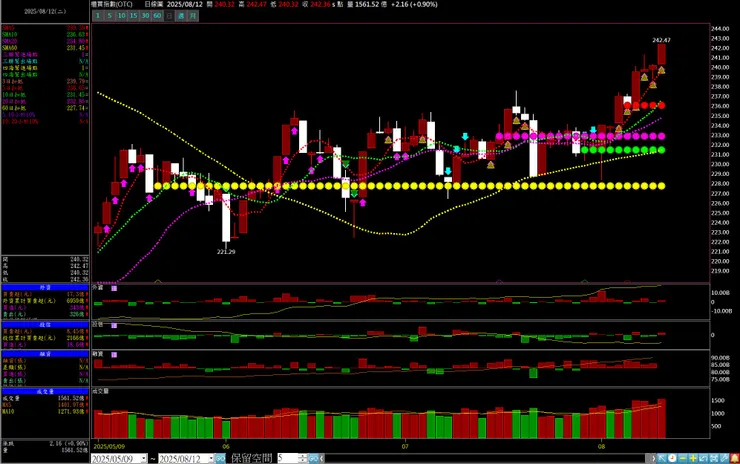Select the weekly (週) chart period
Screen dimensions: 740x464
181,16
